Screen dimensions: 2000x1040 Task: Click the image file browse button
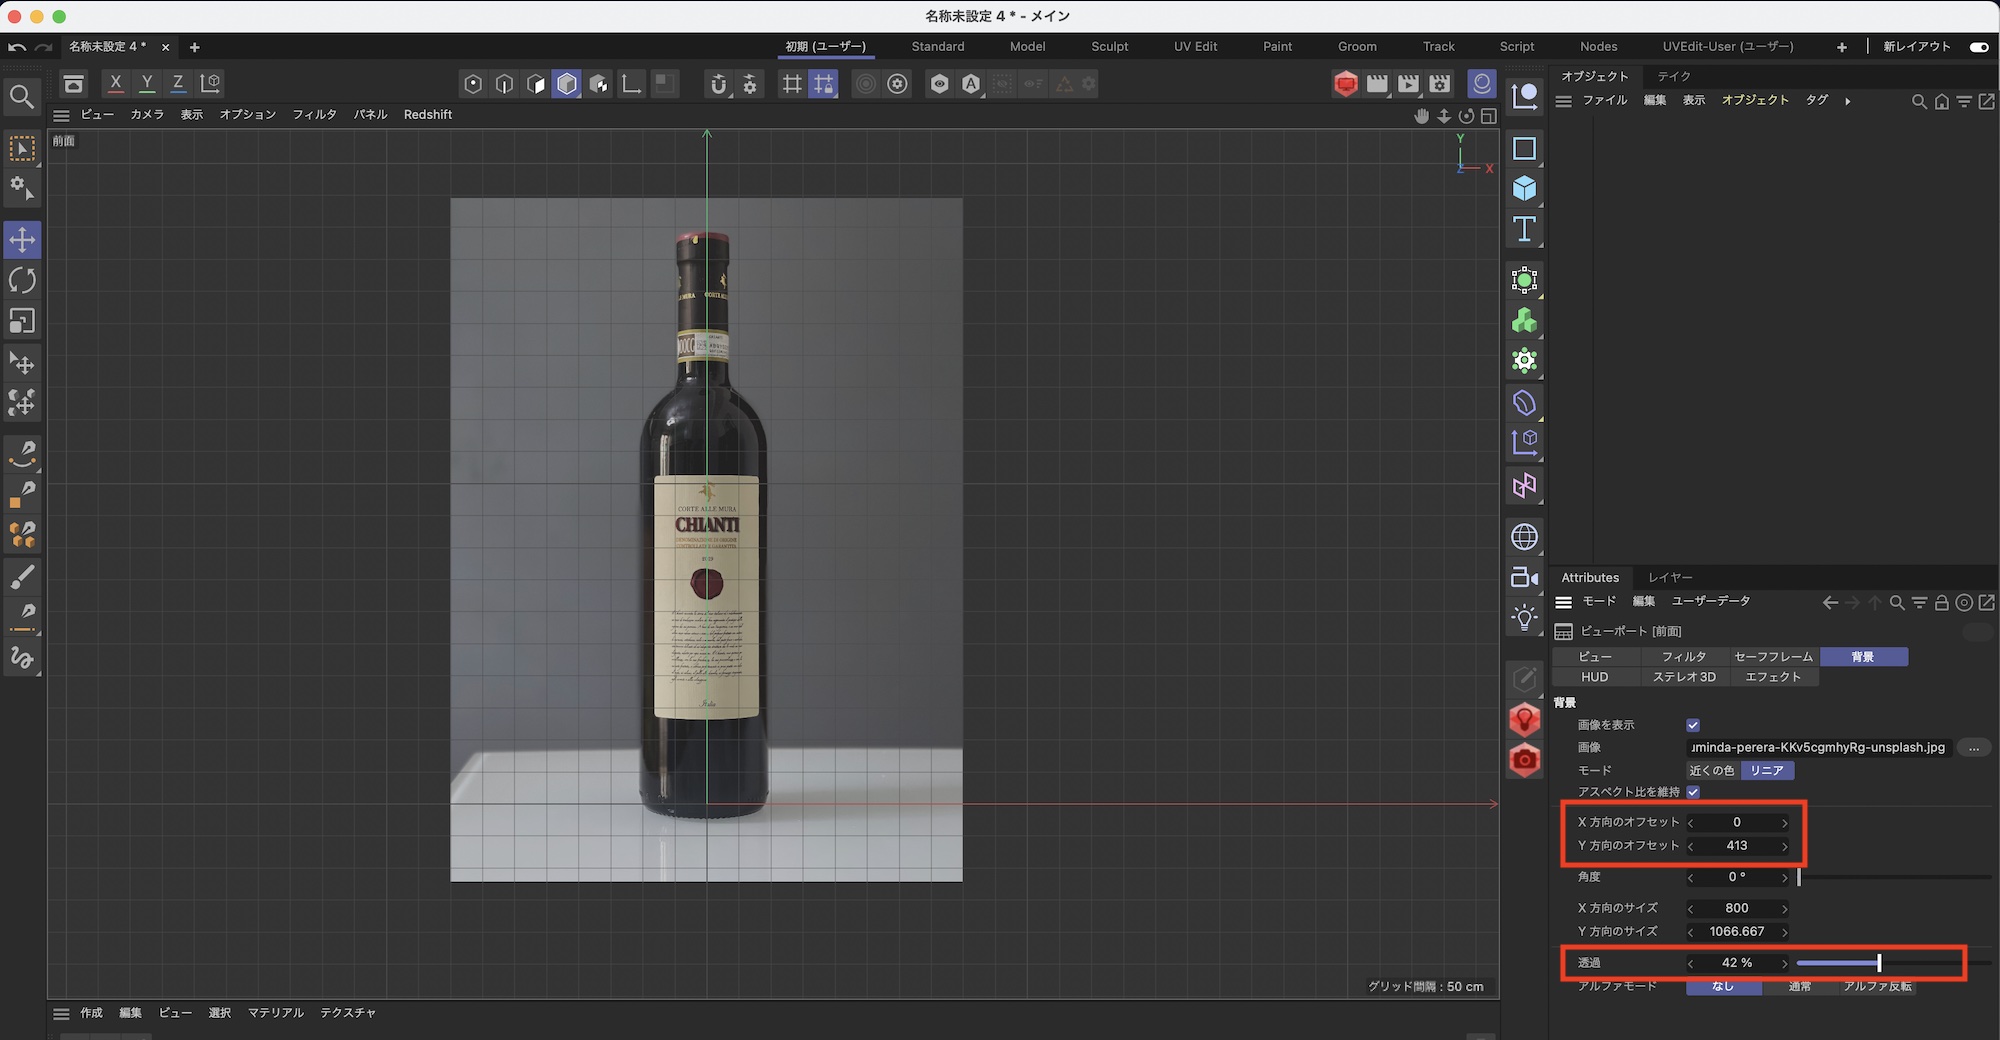1973,748
